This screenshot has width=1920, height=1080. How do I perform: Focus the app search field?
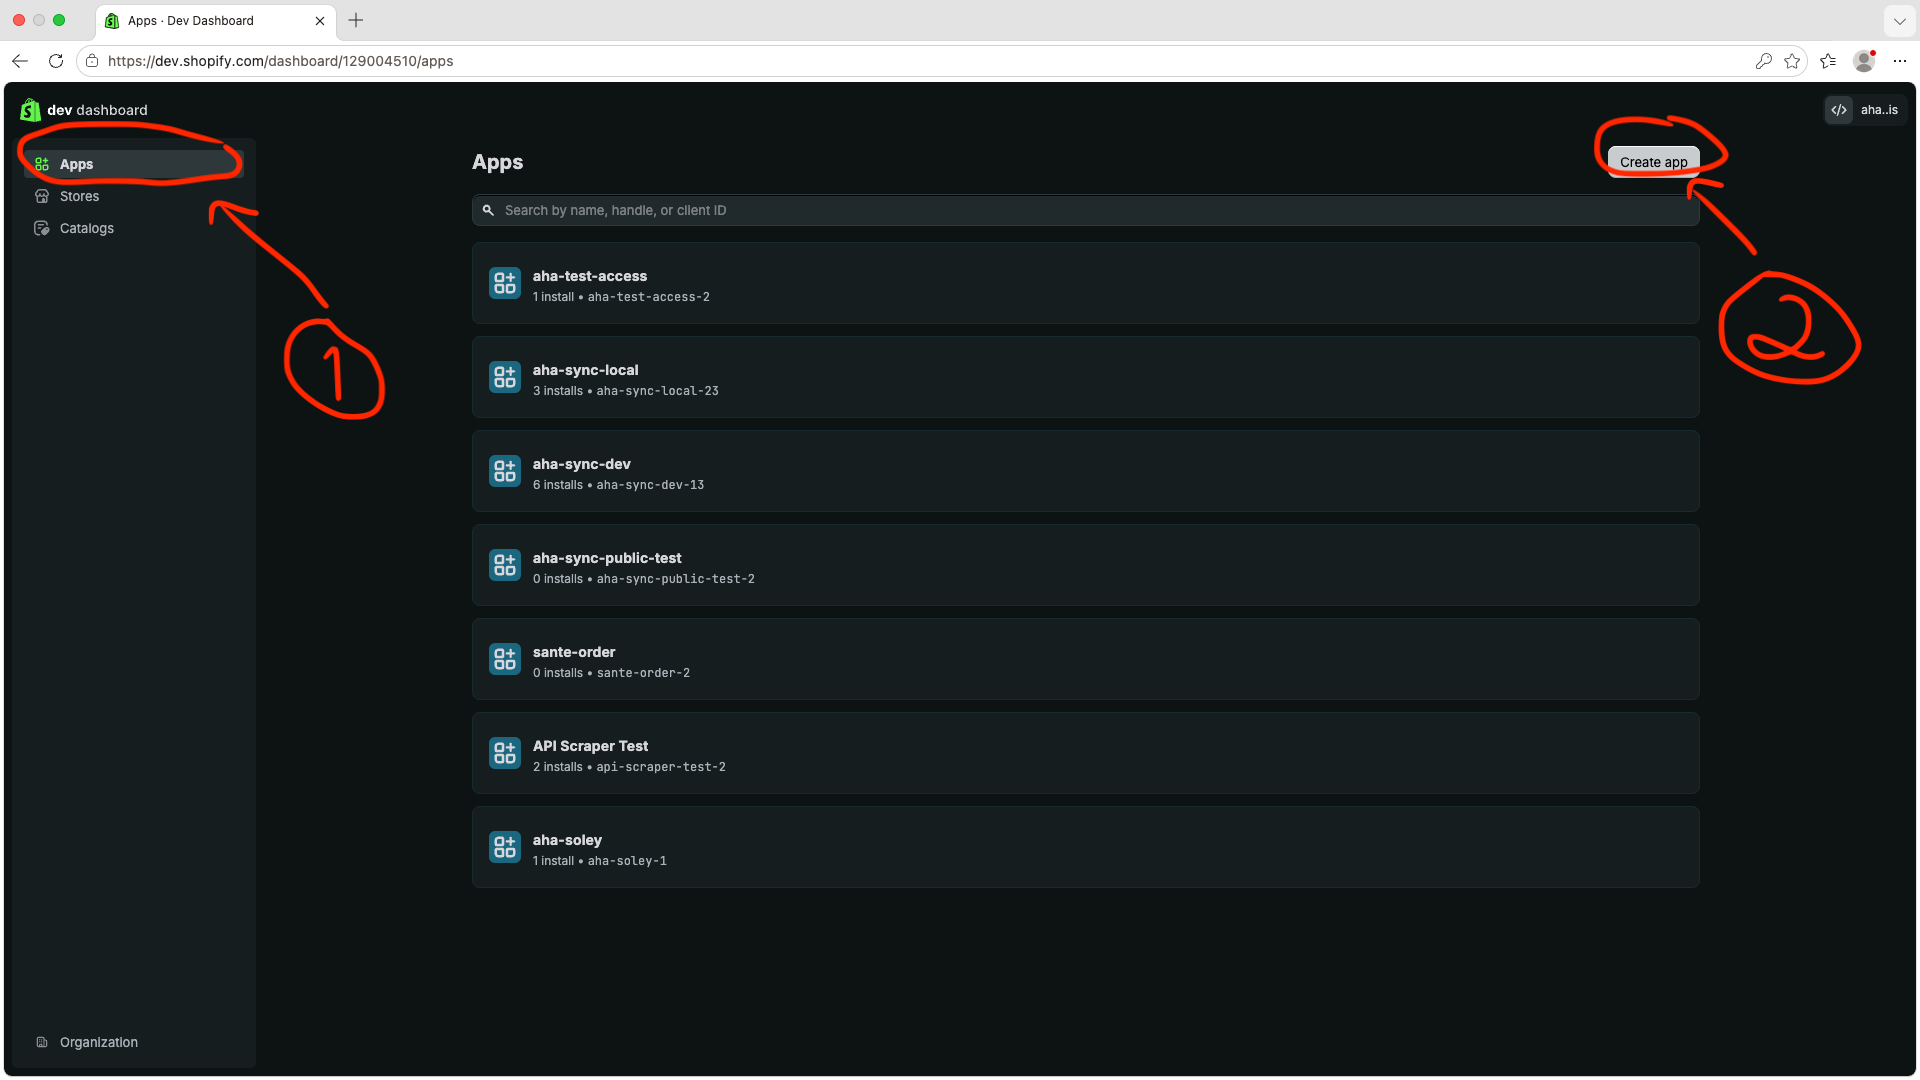[1085, 210]
